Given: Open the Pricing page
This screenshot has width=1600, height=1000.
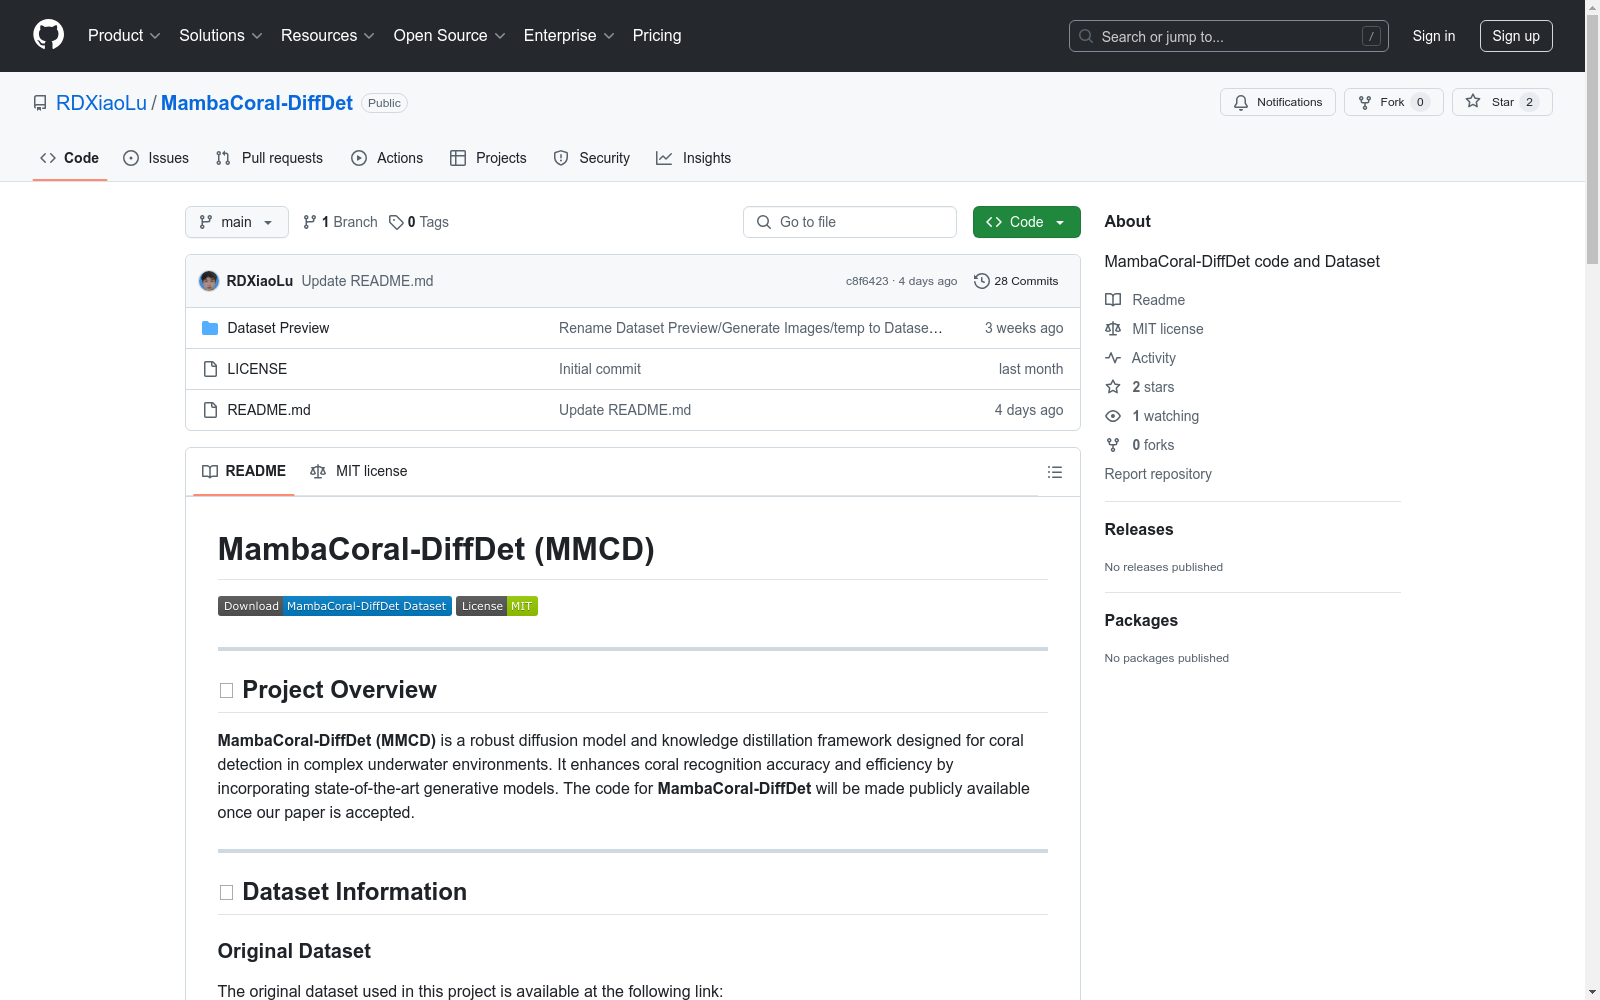Looking at the screenshot, I should (x=657, y=35).
